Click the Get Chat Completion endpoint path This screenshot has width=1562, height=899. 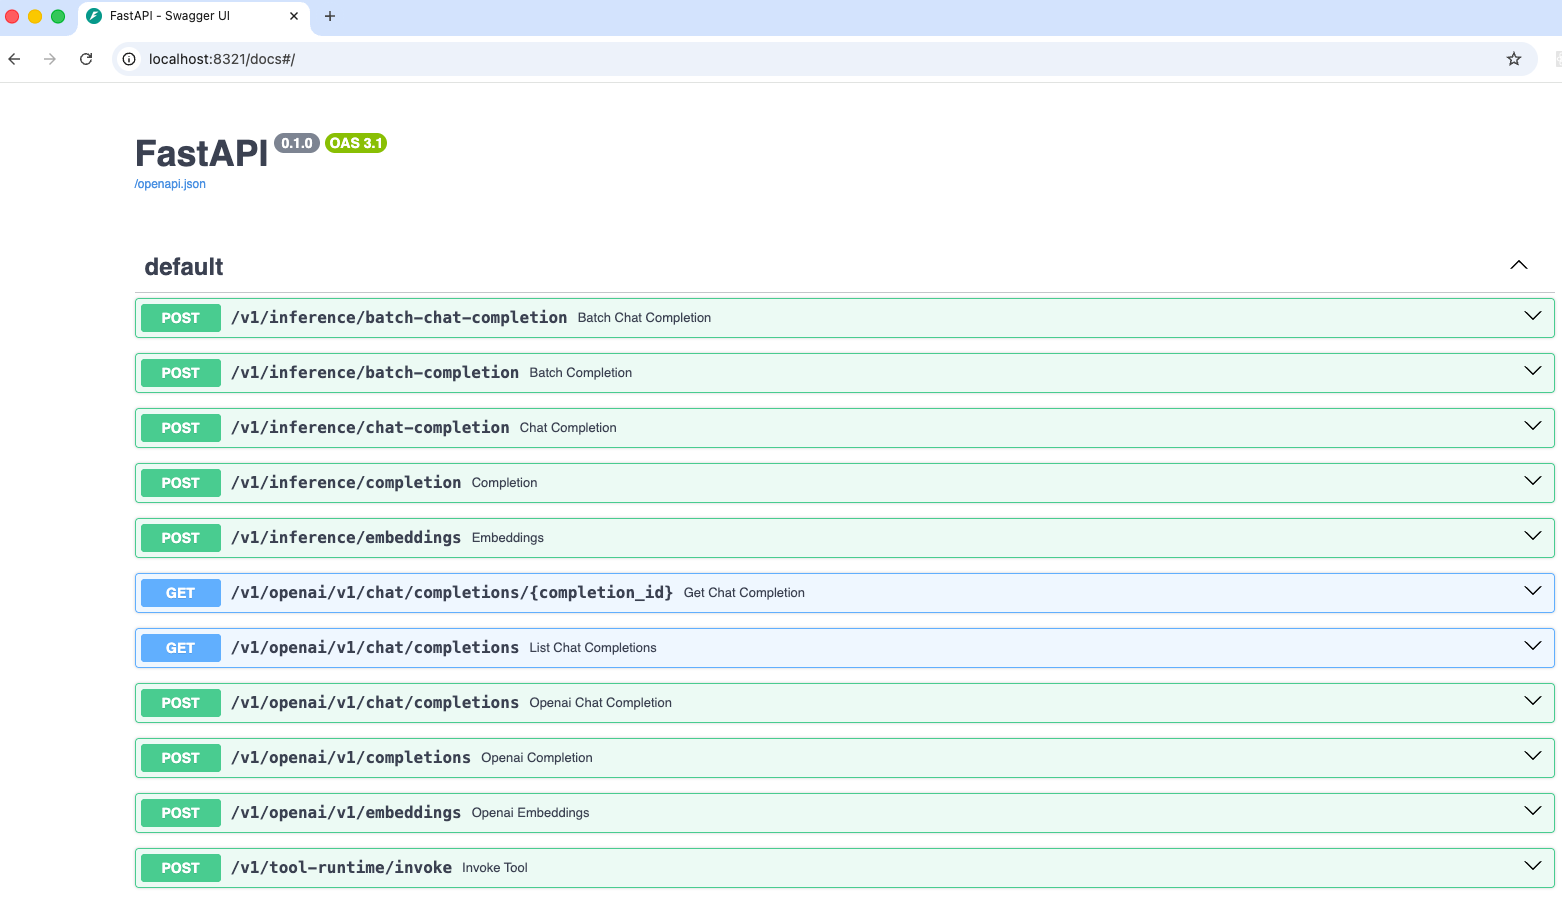[x=452, y=593]
